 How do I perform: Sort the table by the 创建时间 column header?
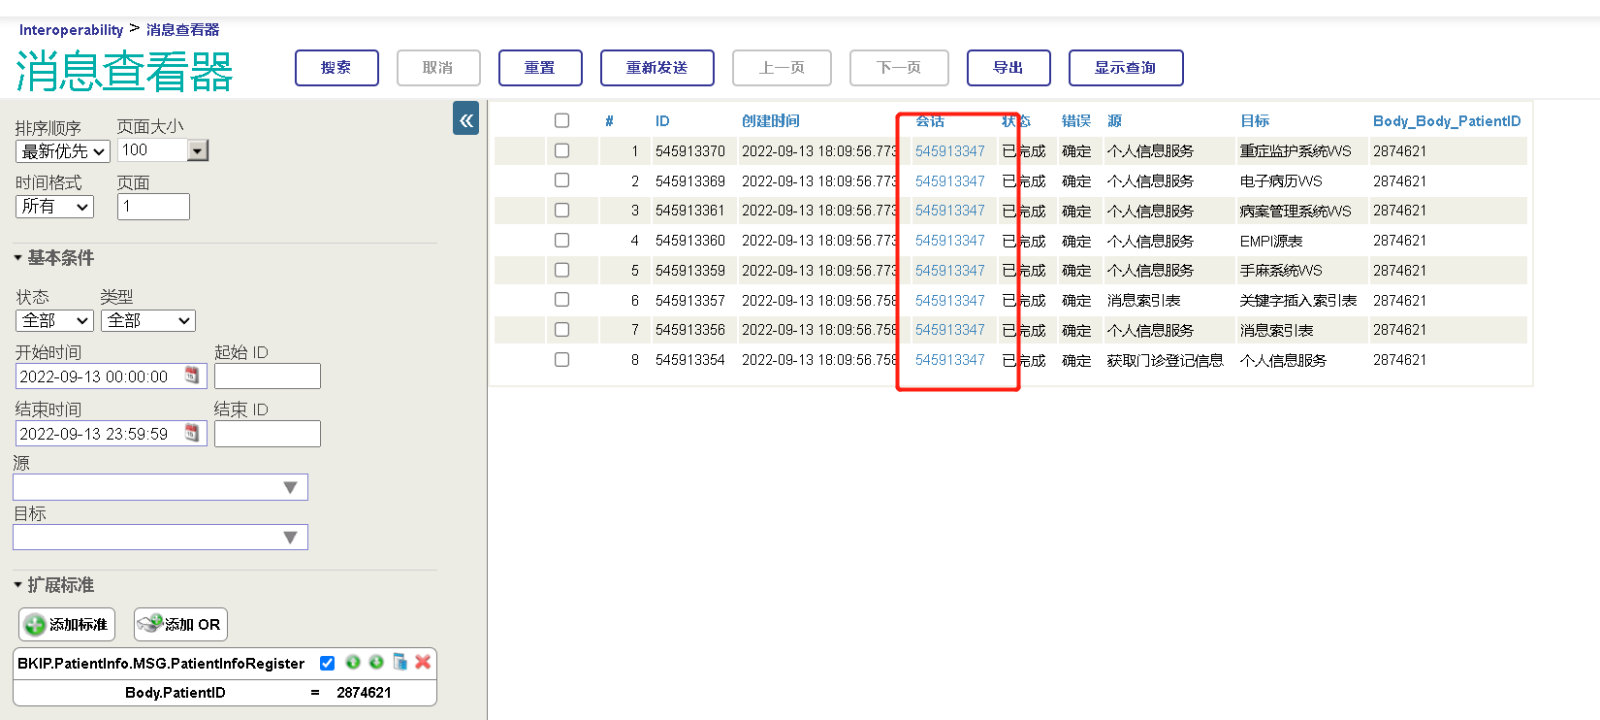[770, 121]
